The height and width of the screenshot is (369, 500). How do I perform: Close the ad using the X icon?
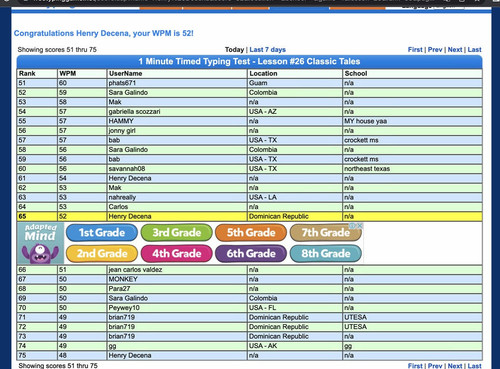click(x=360, y=226)
